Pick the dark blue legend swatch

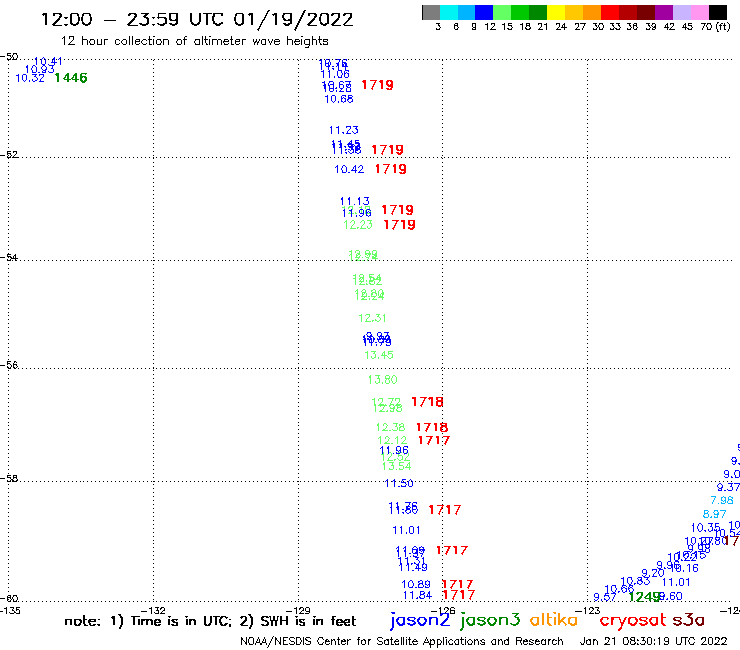tap(484, 12)
